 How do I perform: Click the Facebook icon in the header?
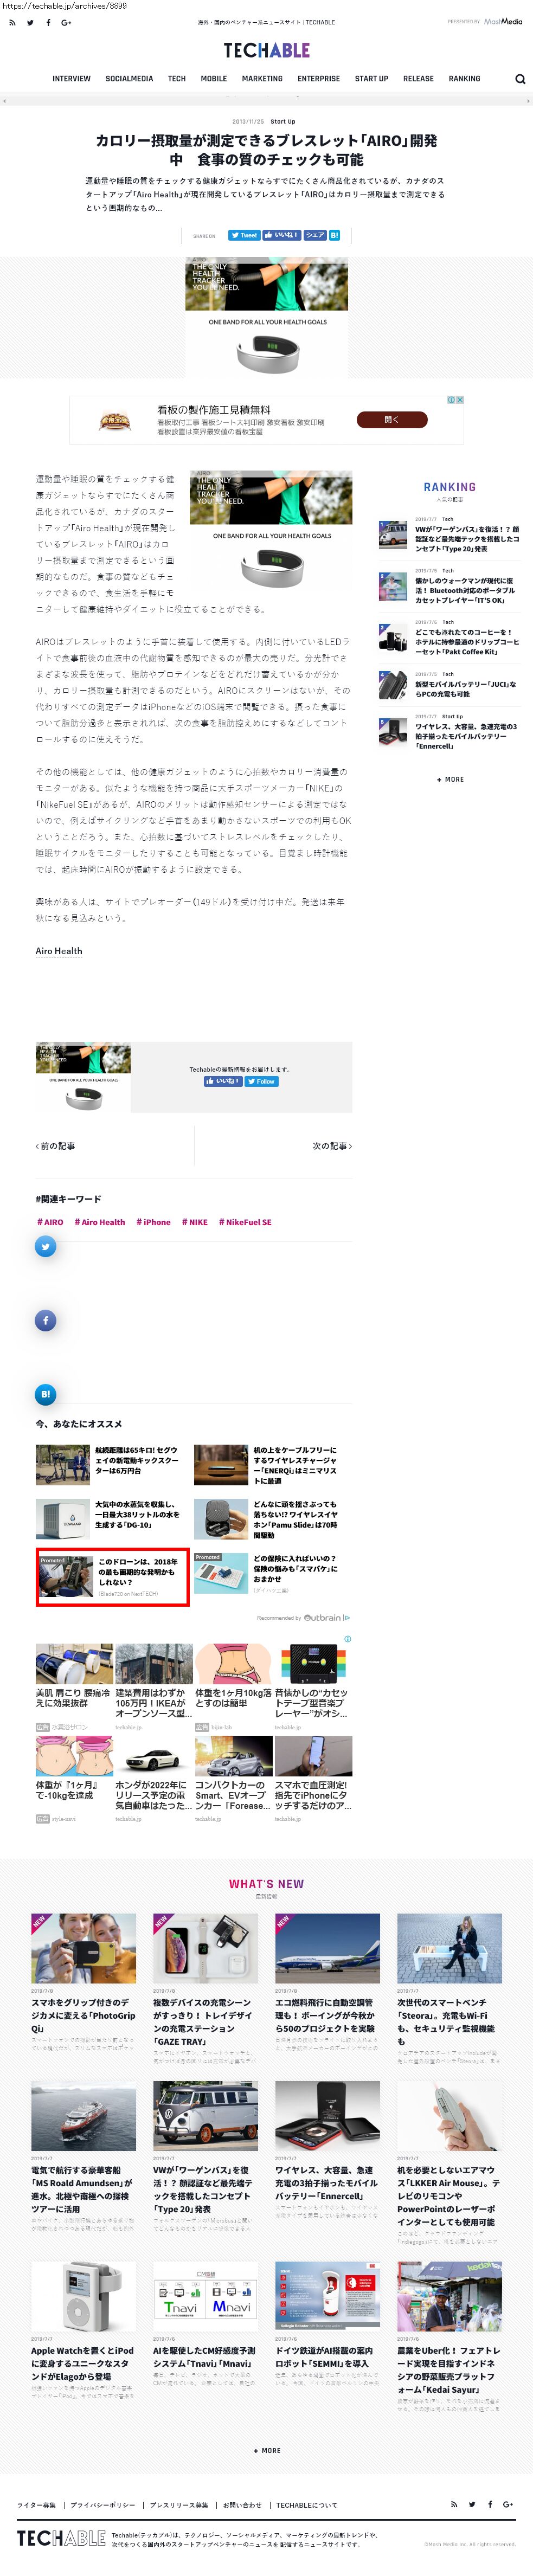(47, 22)
